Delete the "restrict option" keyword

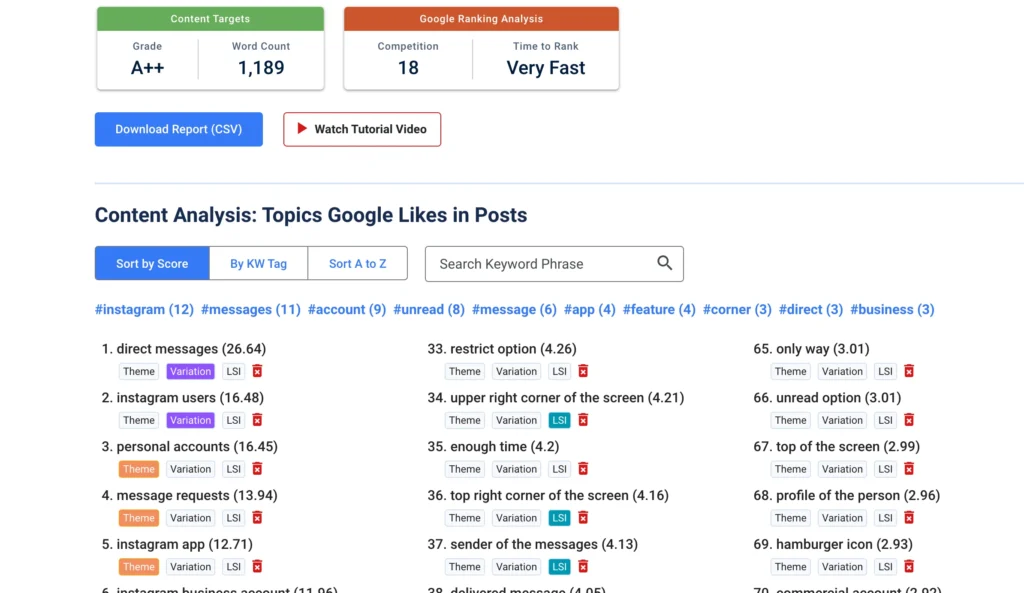pyautogui.click(x=582, y=371)
